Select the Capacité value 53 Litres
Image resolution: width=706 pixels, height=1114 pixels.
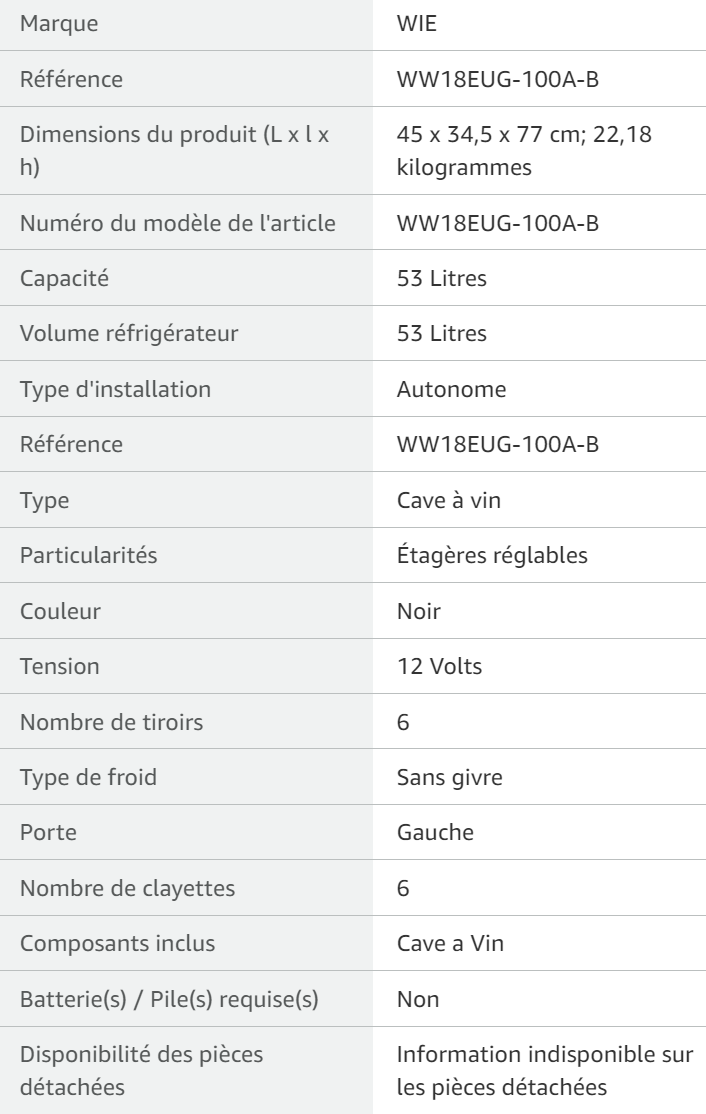[x=442, y=278]
